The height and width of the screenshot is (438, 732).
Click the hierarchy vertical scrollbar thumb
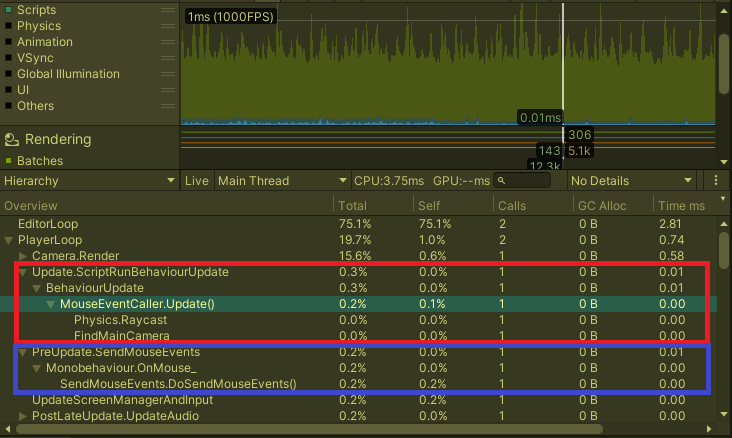(x=724, y=250)
